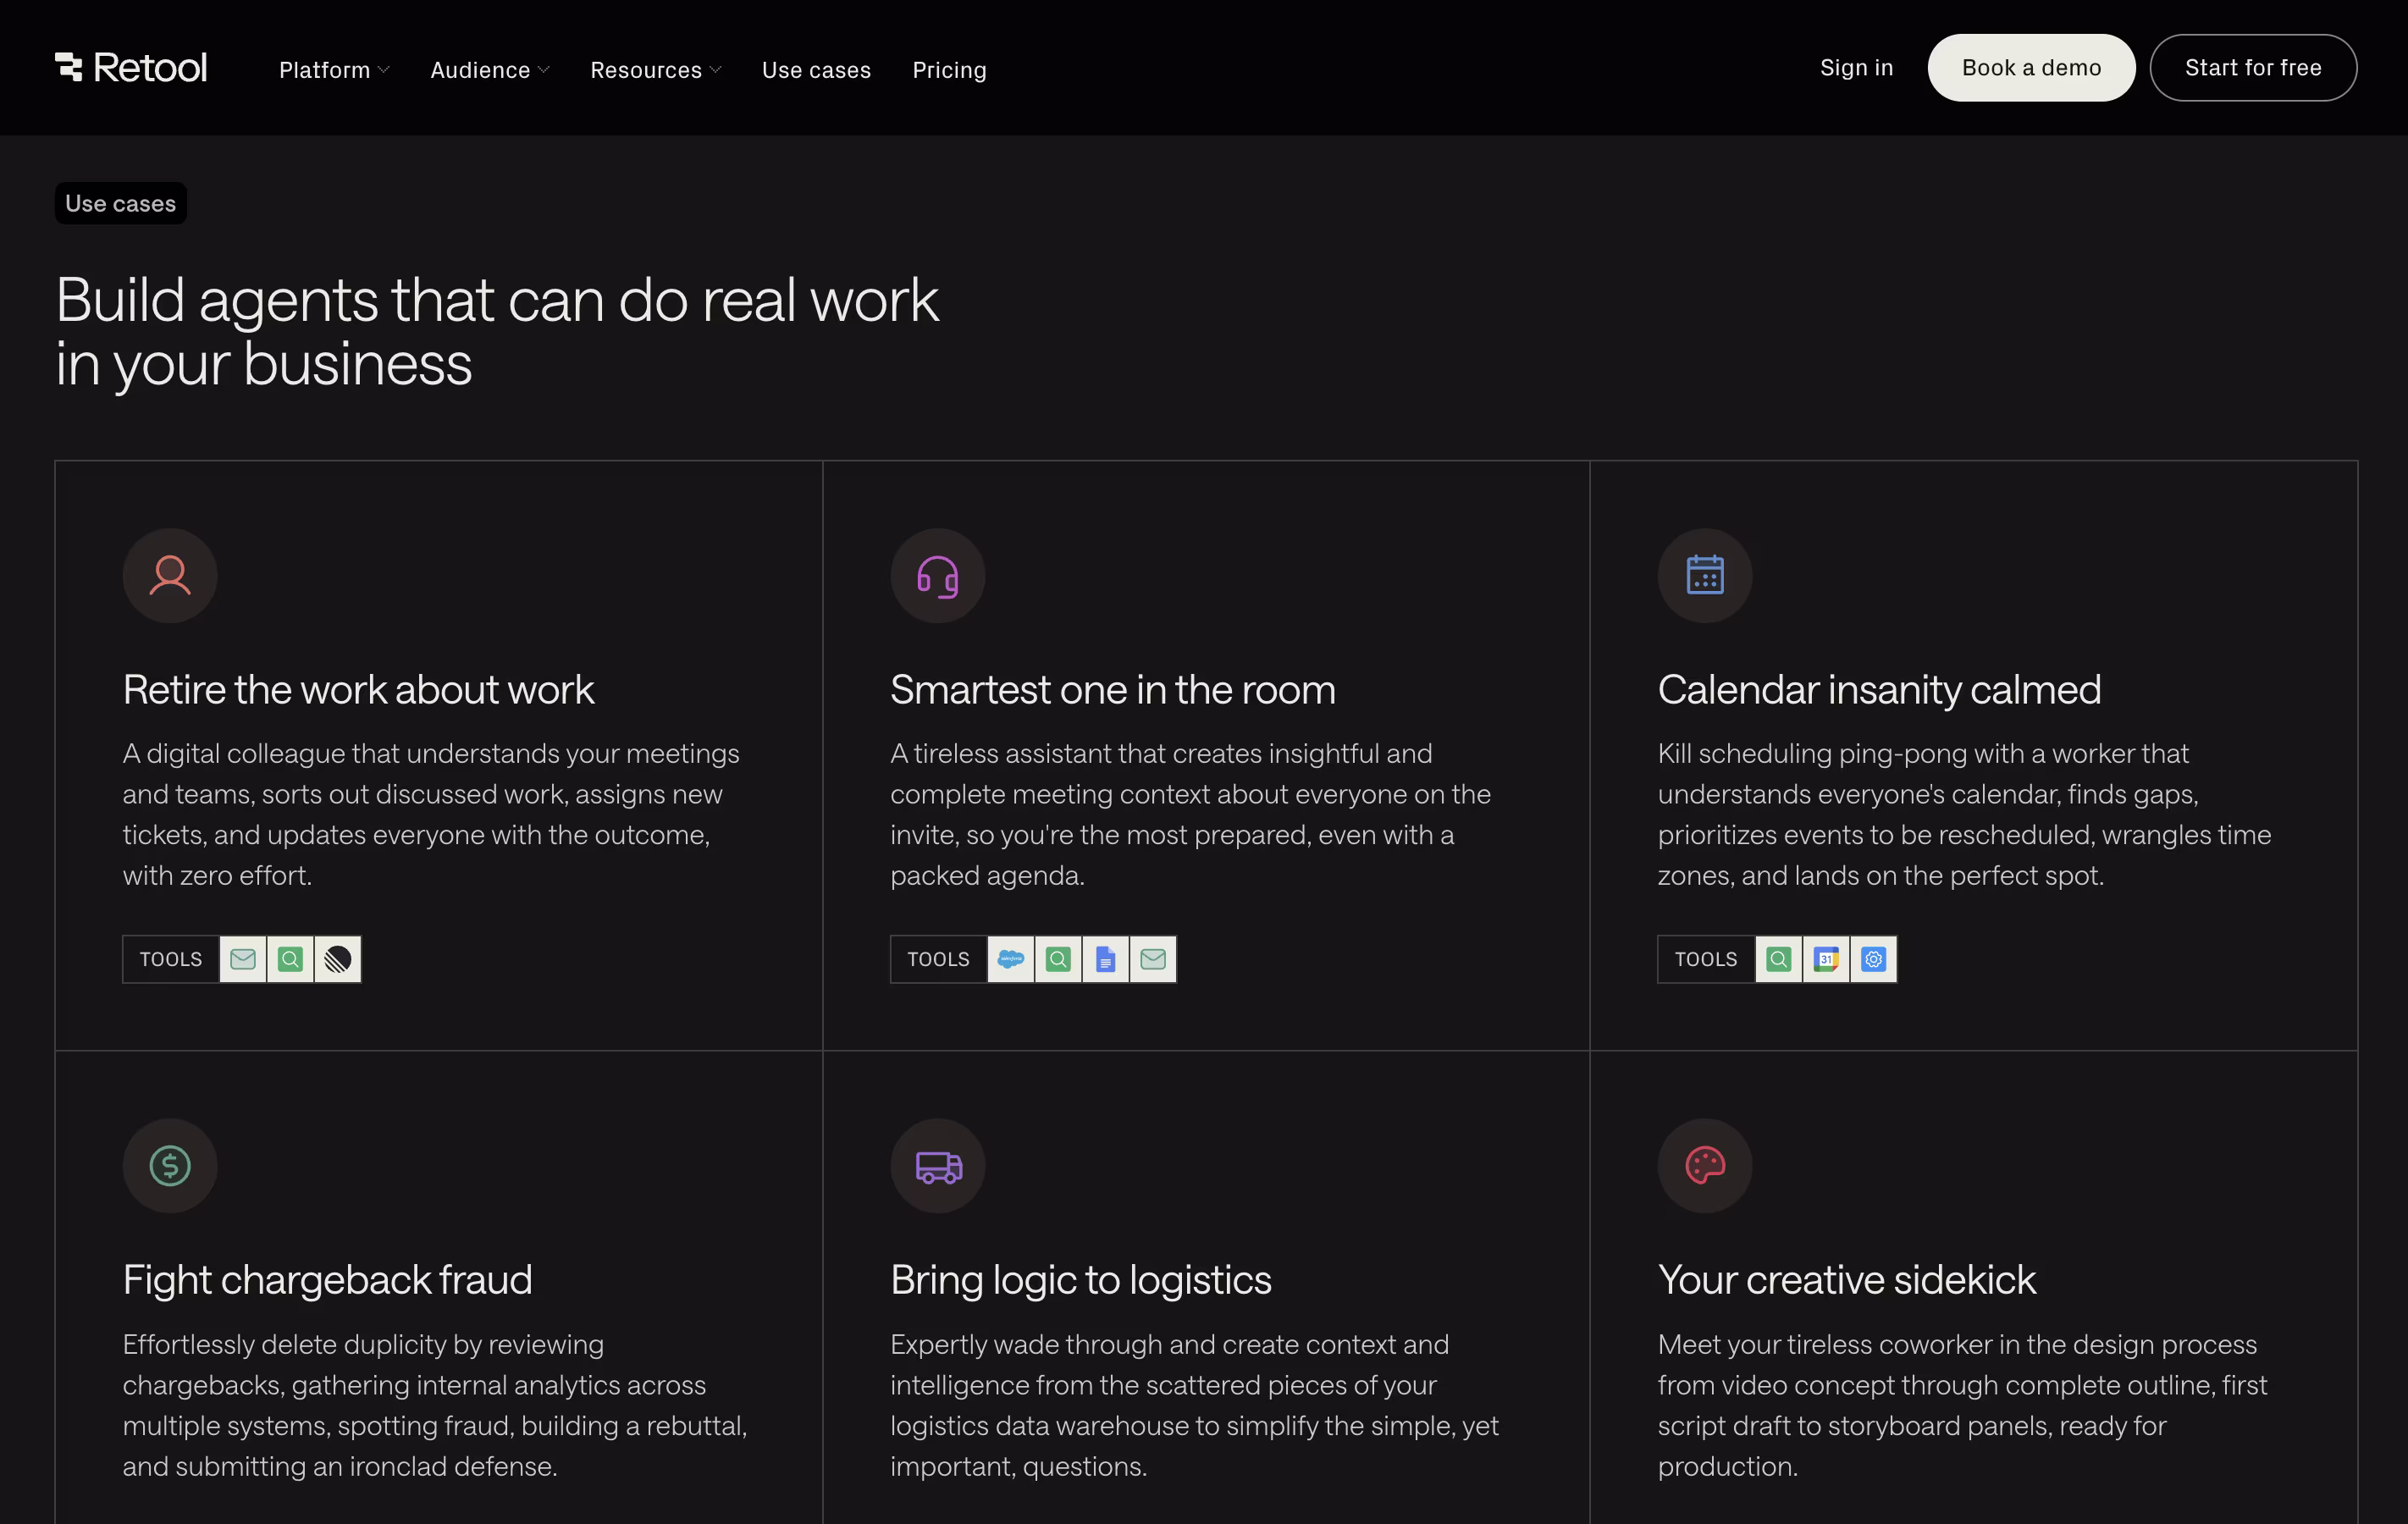The width and height of the screenshot is (2408, 1524).
Task: Click the calendar icon above Calendar insanity calmed
Action: coord(1705,576)
